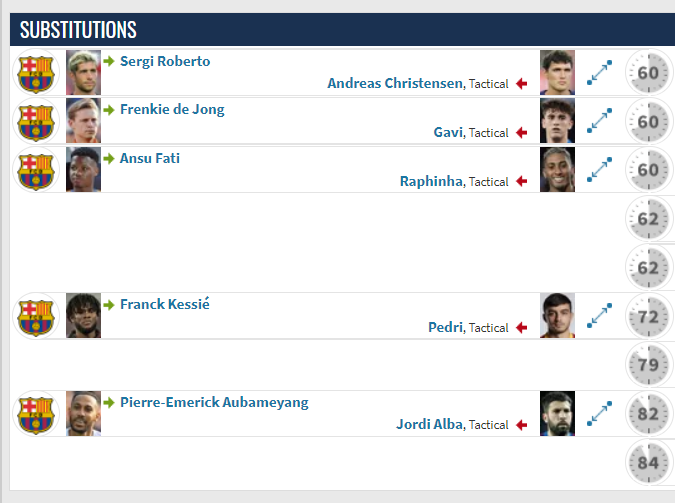Click the Barcelona crest beside Franck Kessié

pos(36,317)
